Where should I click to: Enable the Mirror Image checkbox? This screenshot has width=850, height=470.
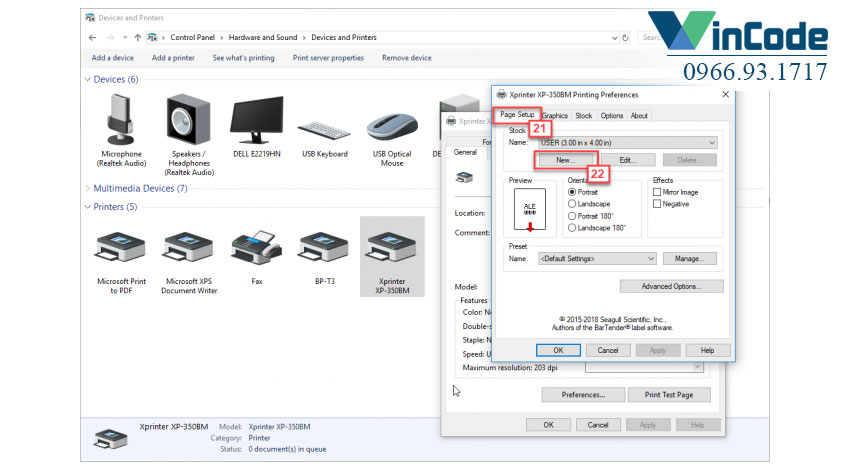(657, 192)
